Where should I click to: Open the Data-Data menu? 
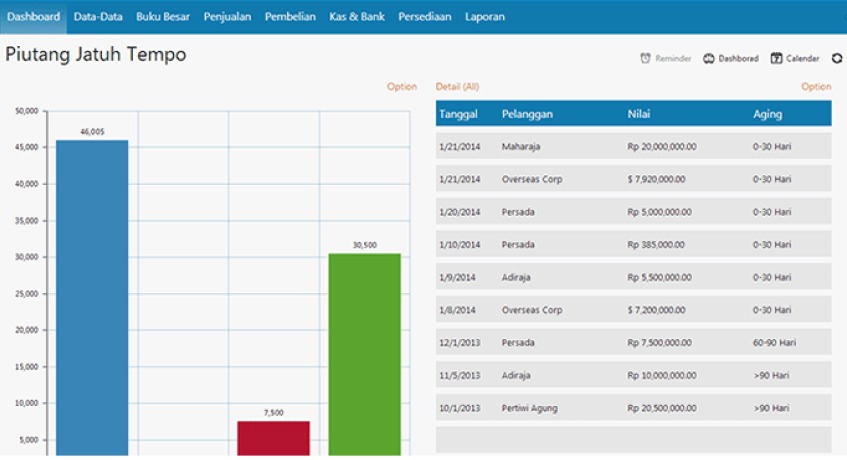(x=98, y=17)
